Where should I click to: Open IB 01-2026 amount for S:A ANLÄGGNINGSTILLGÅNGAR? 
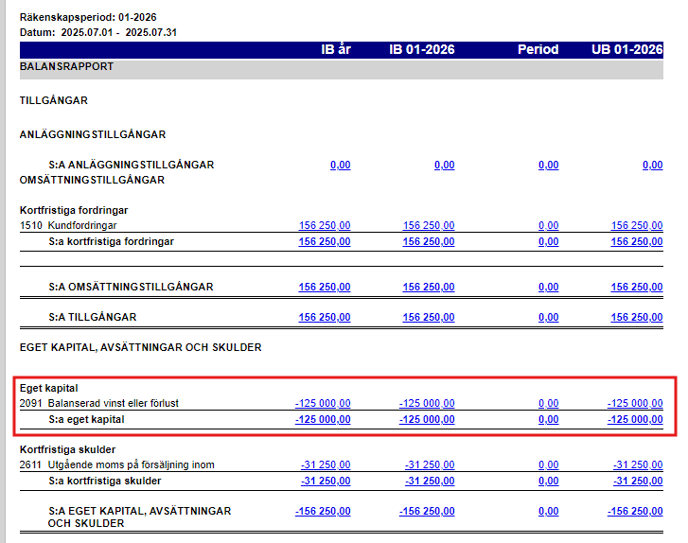(x=444, y=165)
